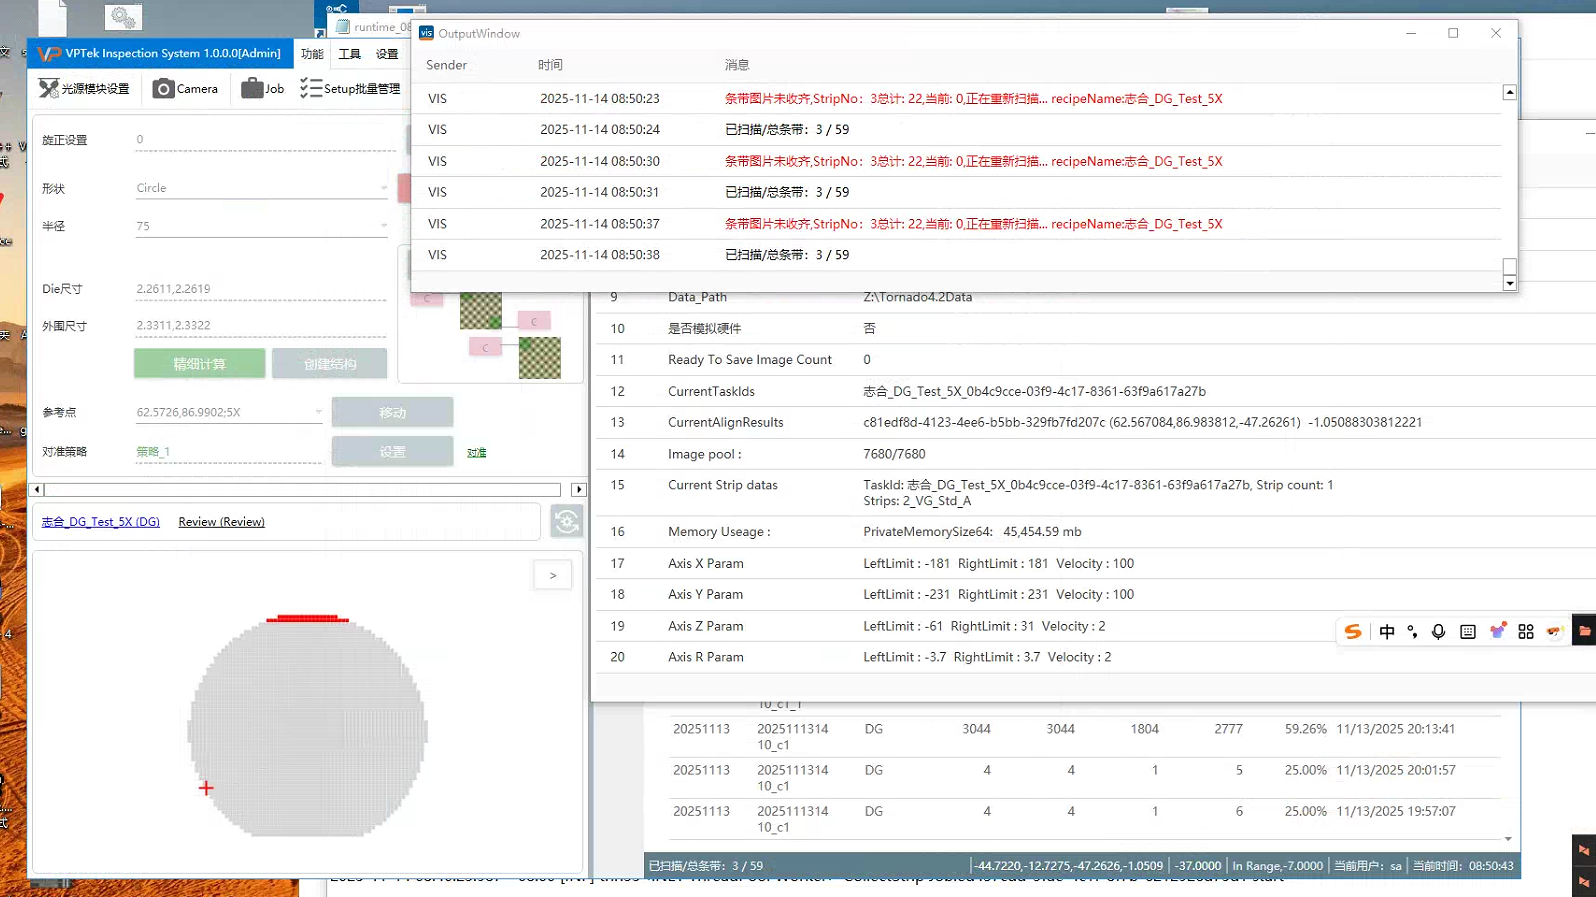Click the 精细计算 green button

[199, 364]
